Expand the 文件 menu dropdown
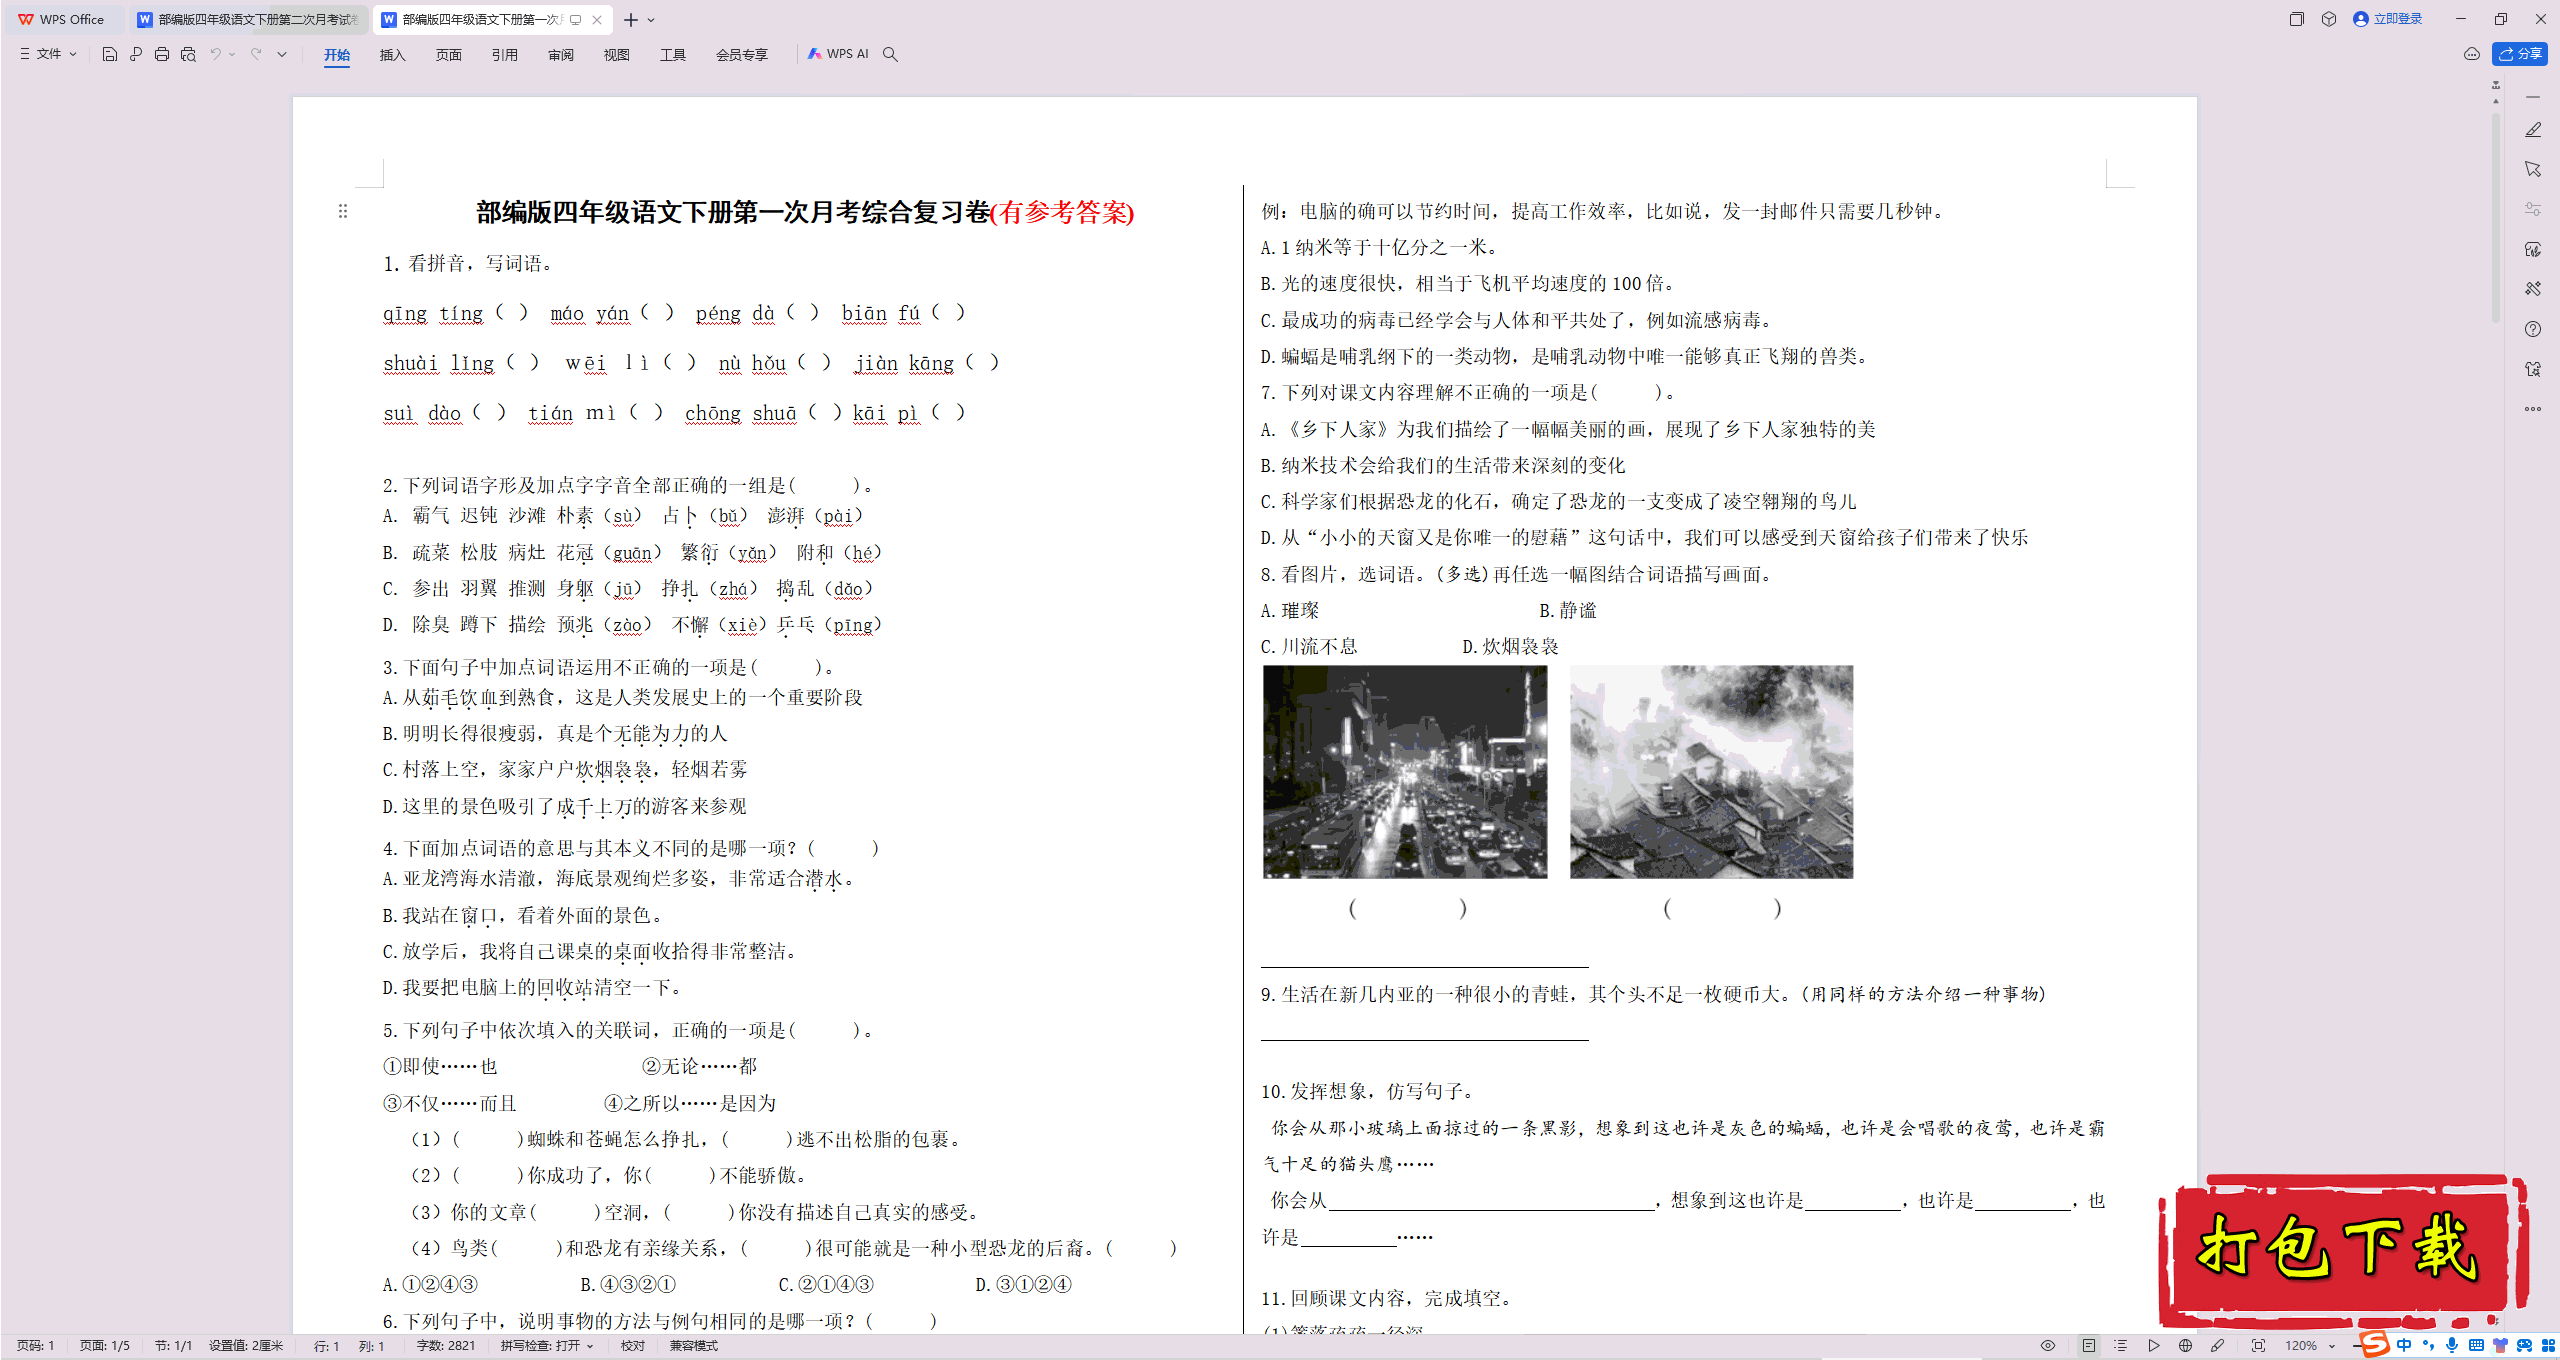This screenshot has width=2560, height=1360. (x=48, y=54)
